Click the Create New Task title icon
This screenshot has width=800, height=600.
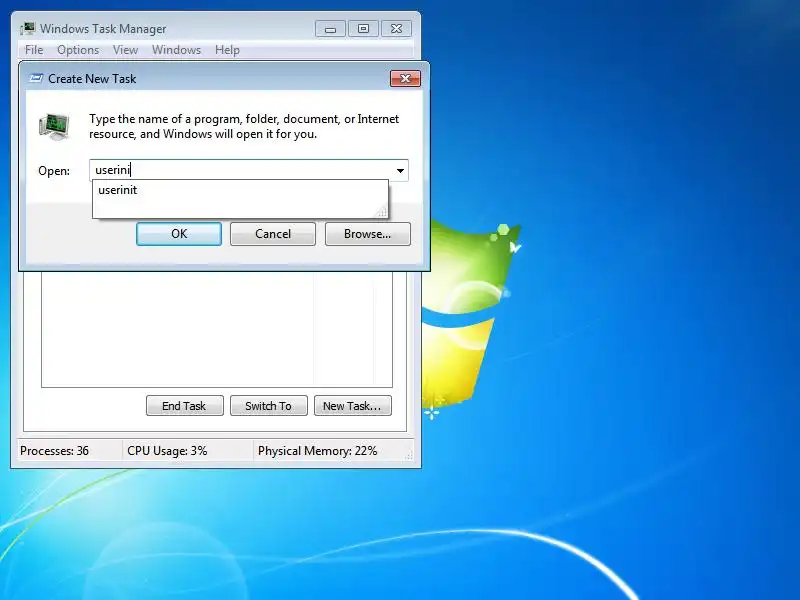[36, 78]
